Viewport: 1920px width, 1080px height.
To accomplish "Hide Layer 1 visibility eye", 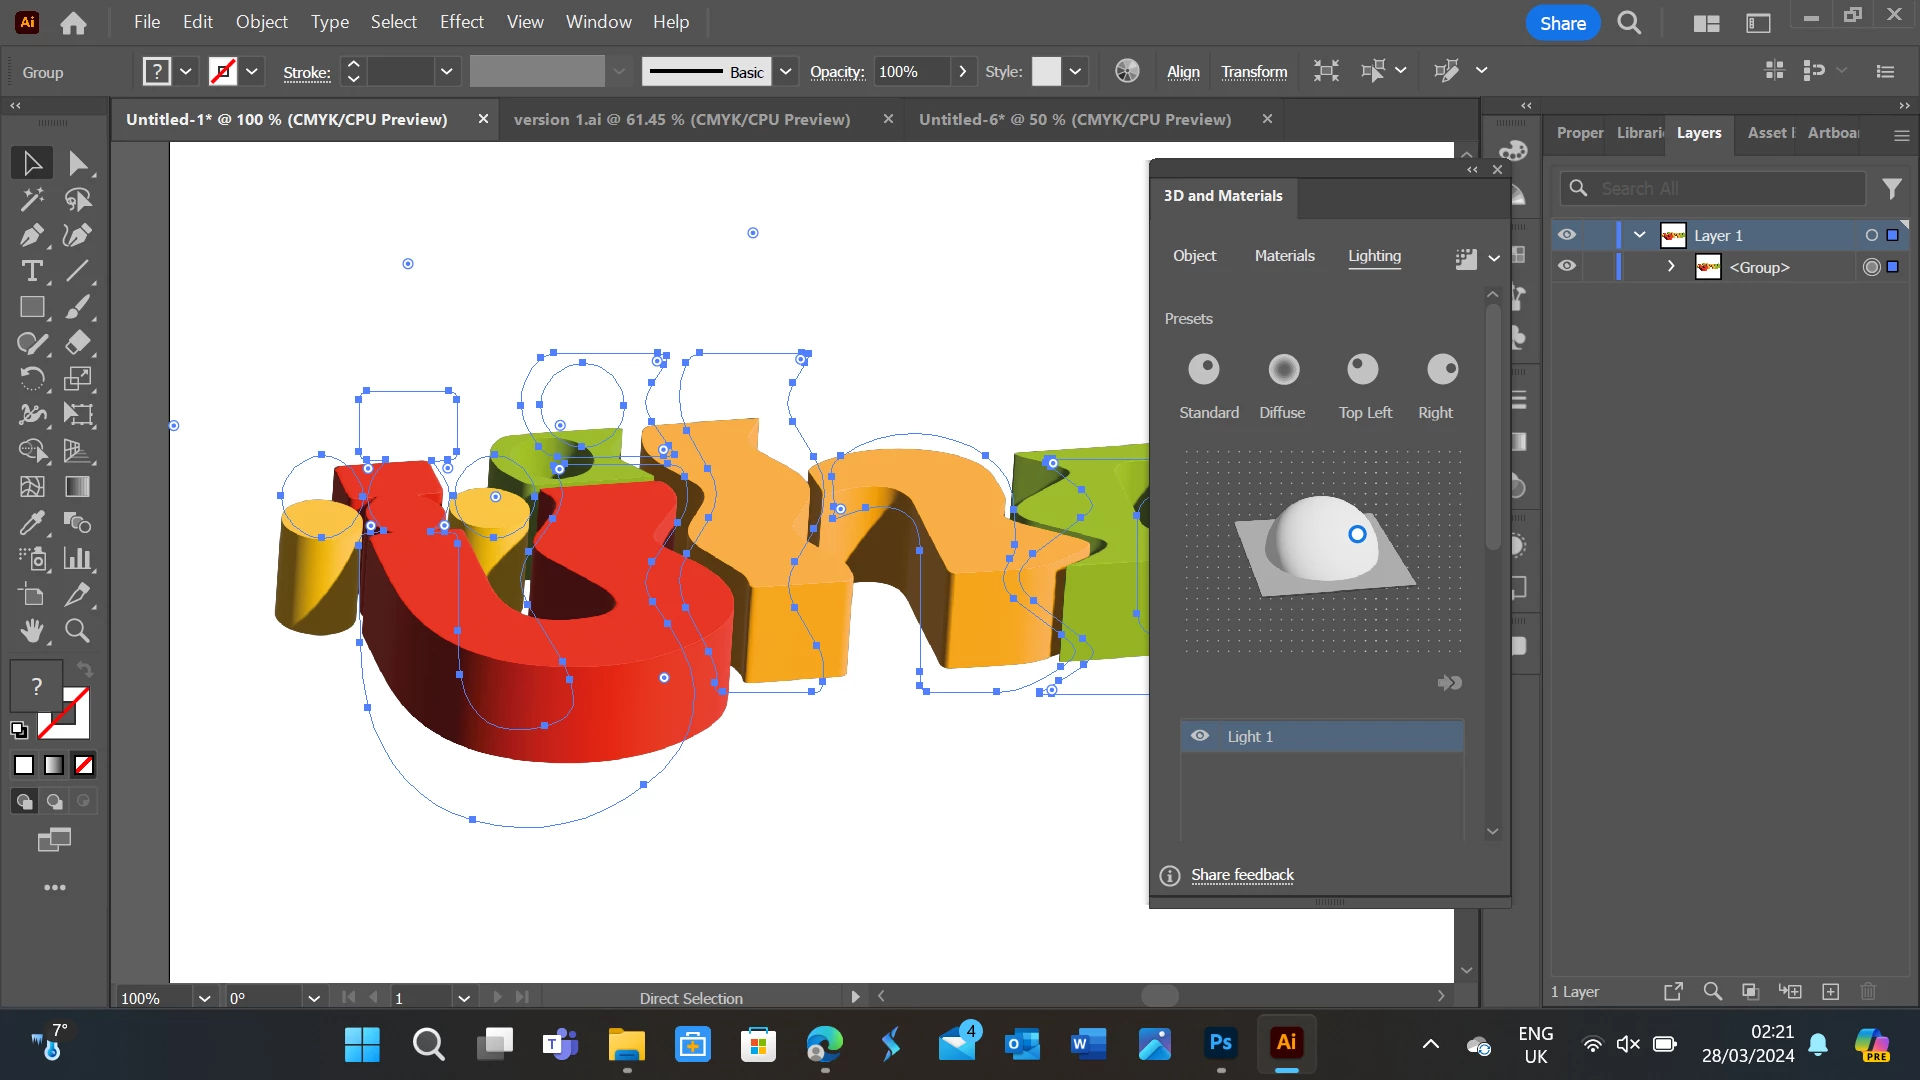I will [x=1567, y=235].
